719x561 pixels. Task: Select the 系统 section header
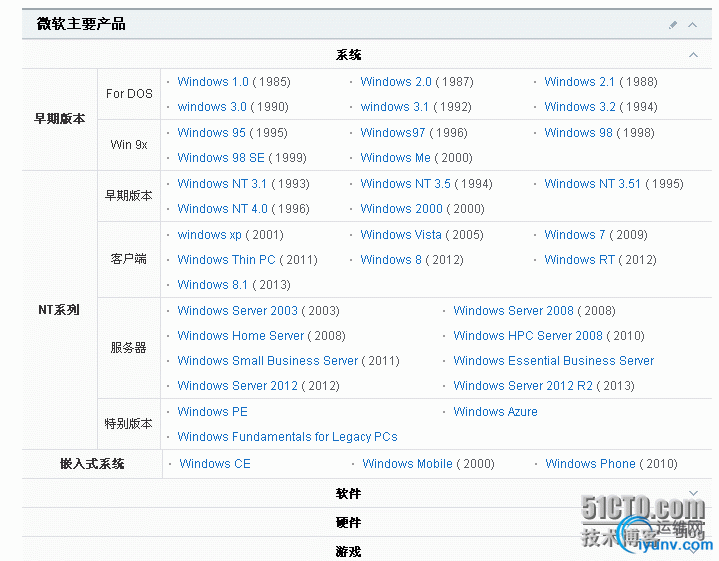[348, 55]
